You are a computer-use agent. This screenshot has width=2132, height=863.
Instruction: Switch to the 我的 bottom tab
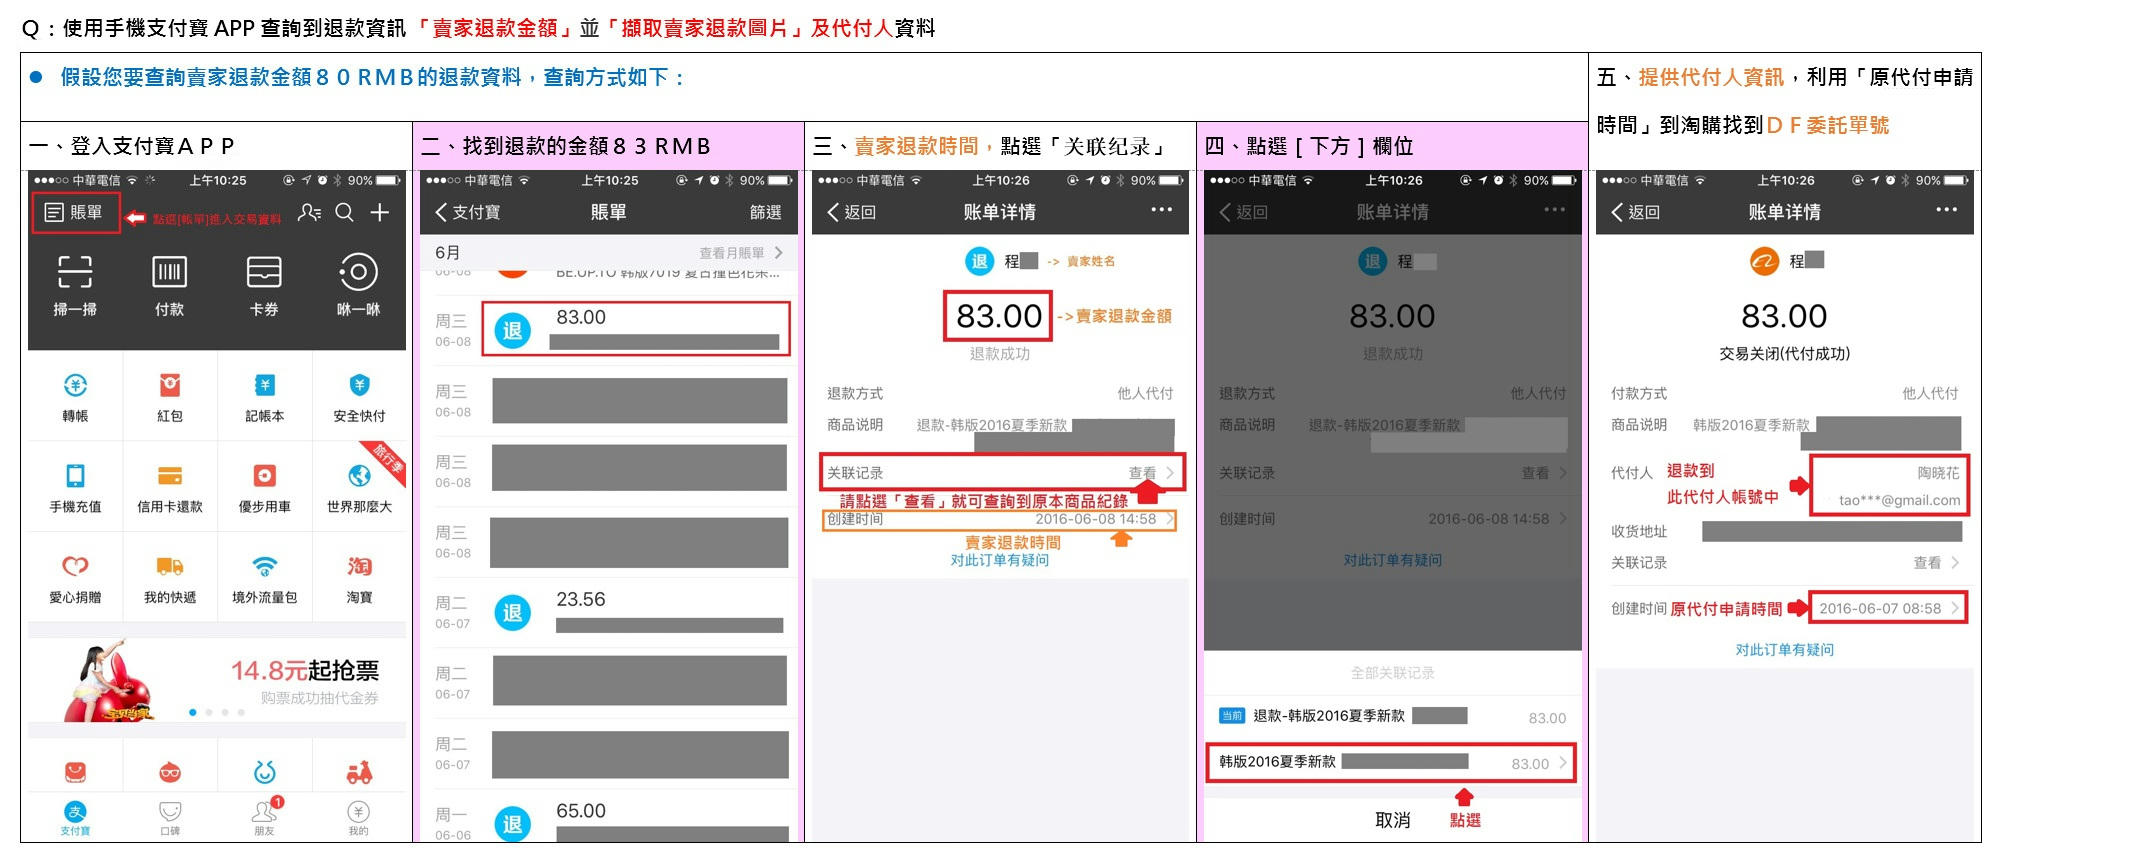[358, 817]
